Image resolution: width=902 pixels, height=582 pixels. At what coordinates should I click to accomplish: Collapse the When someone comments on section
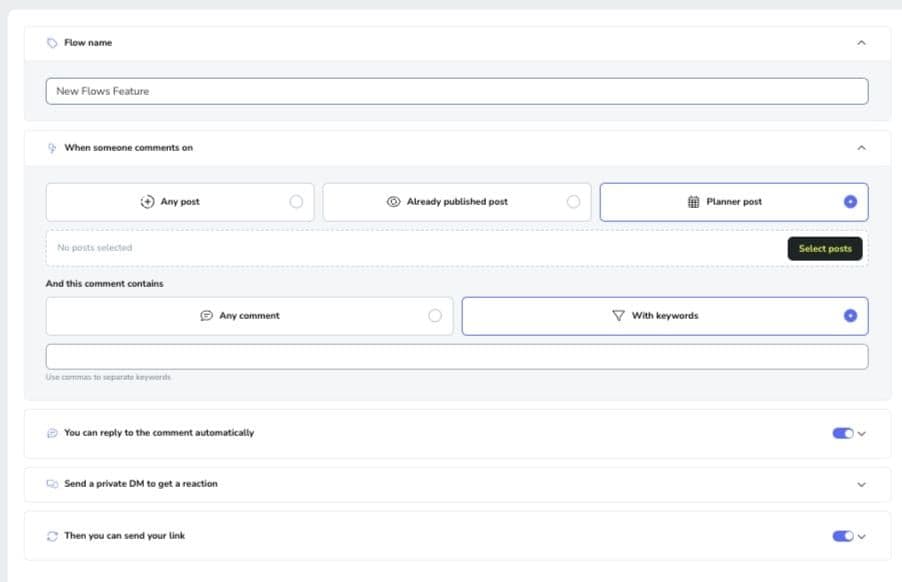[x=861, y=148]
